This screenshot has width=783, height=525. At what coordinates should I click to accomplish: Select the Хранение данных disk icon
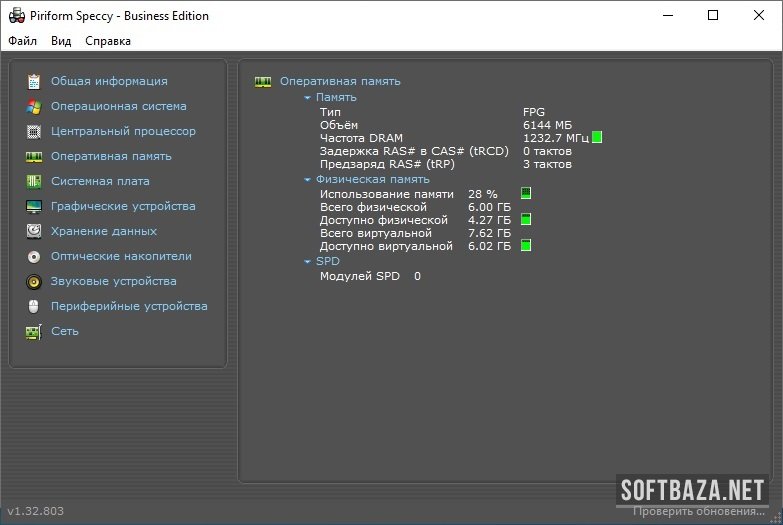click(x=34, y=231)
